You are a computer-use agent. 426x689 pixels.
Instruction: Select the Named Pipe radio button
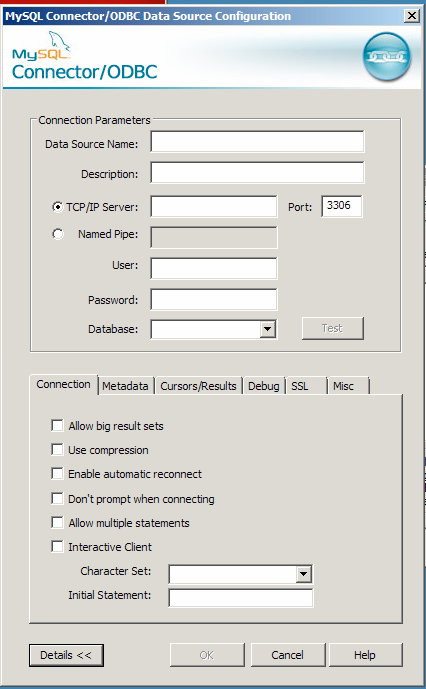pos(58,234)
